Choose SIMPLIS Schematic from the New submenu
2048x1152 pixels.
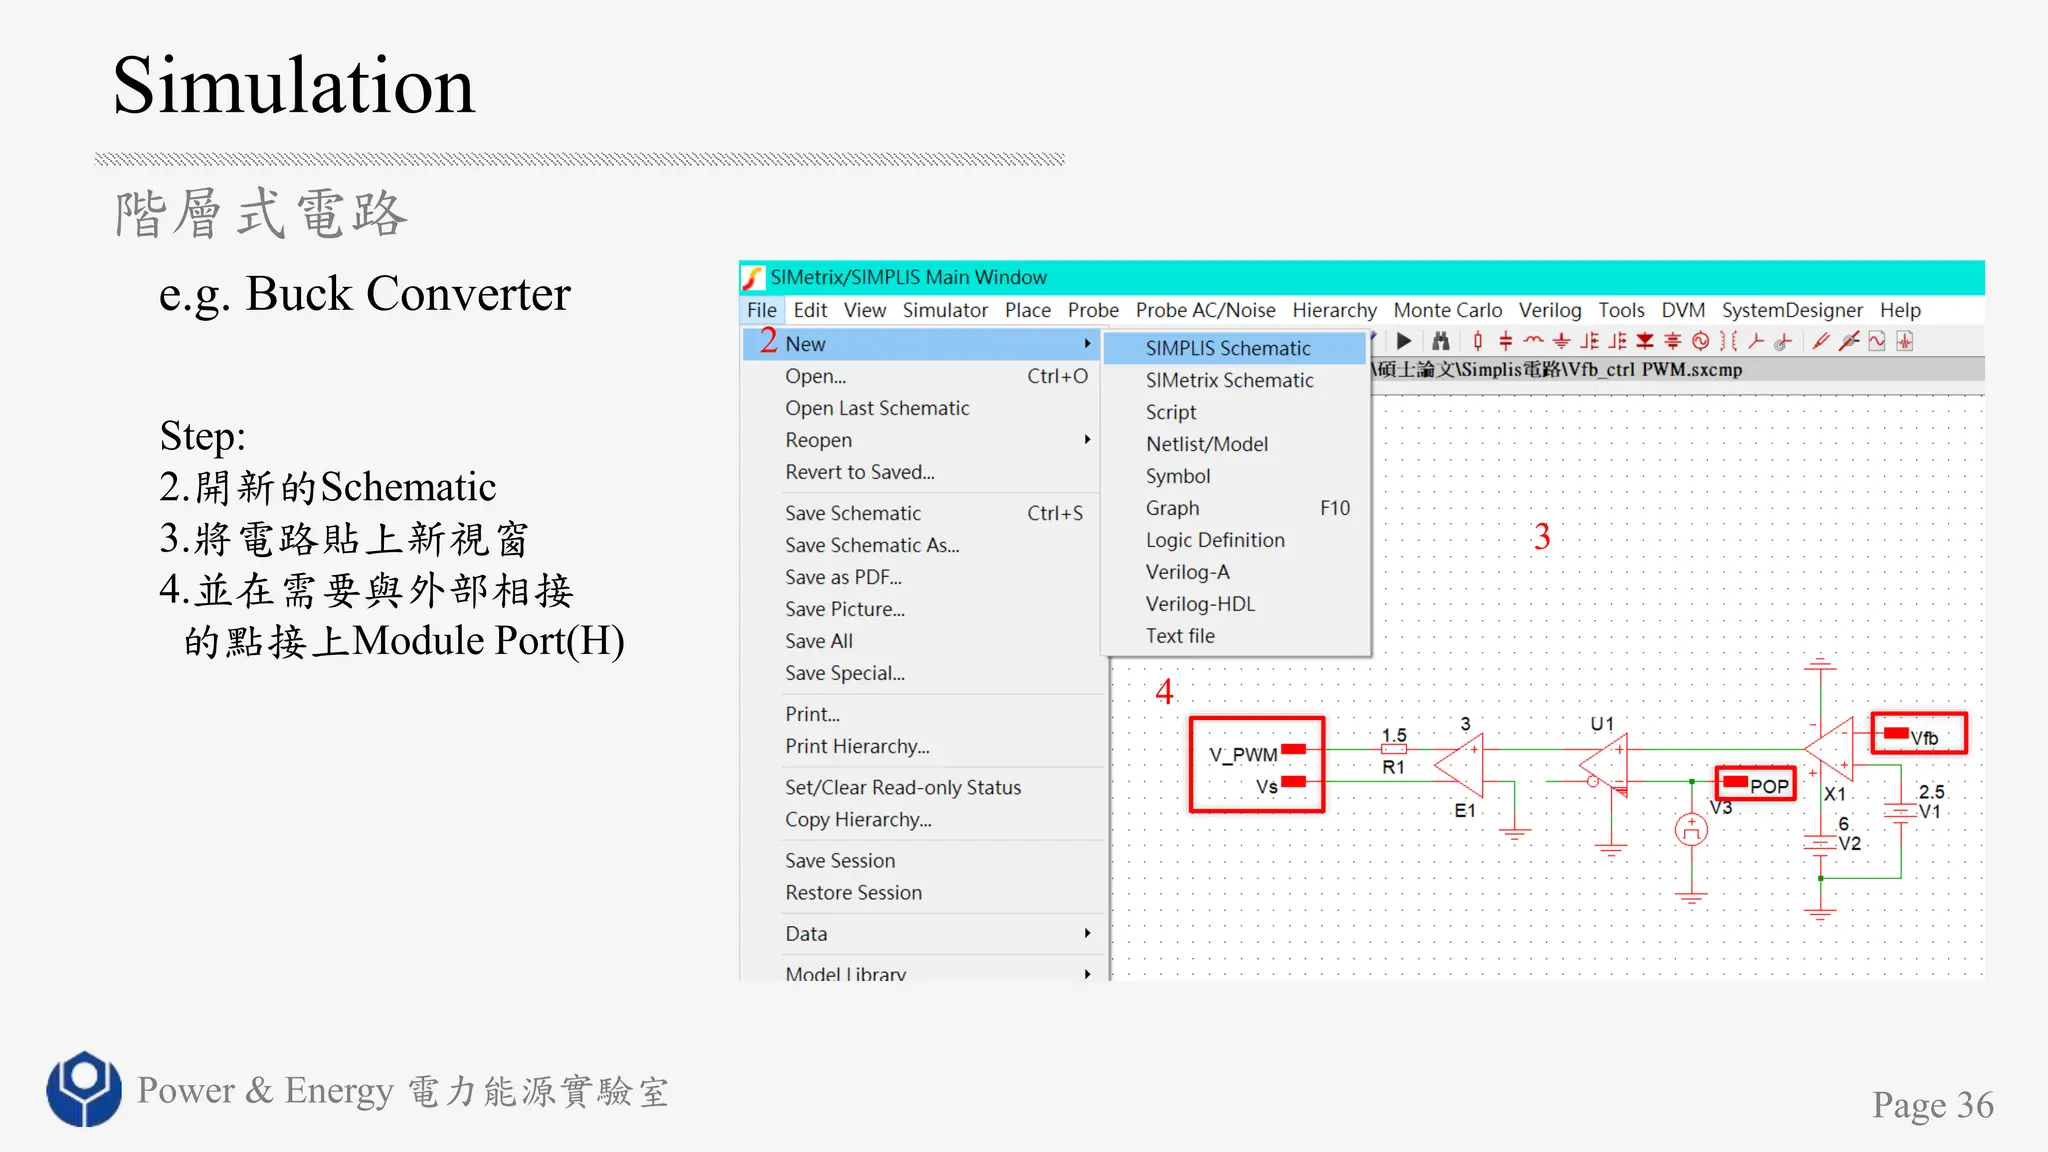(1228, 348)
